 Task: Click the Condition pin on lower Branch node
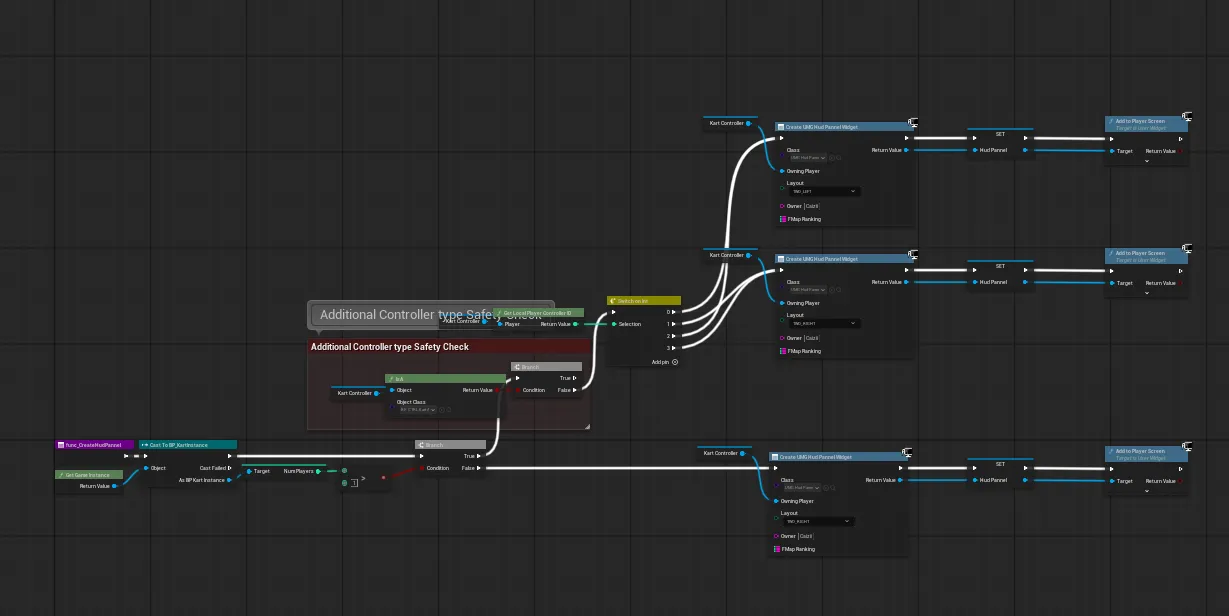click(x=421, y=468)
